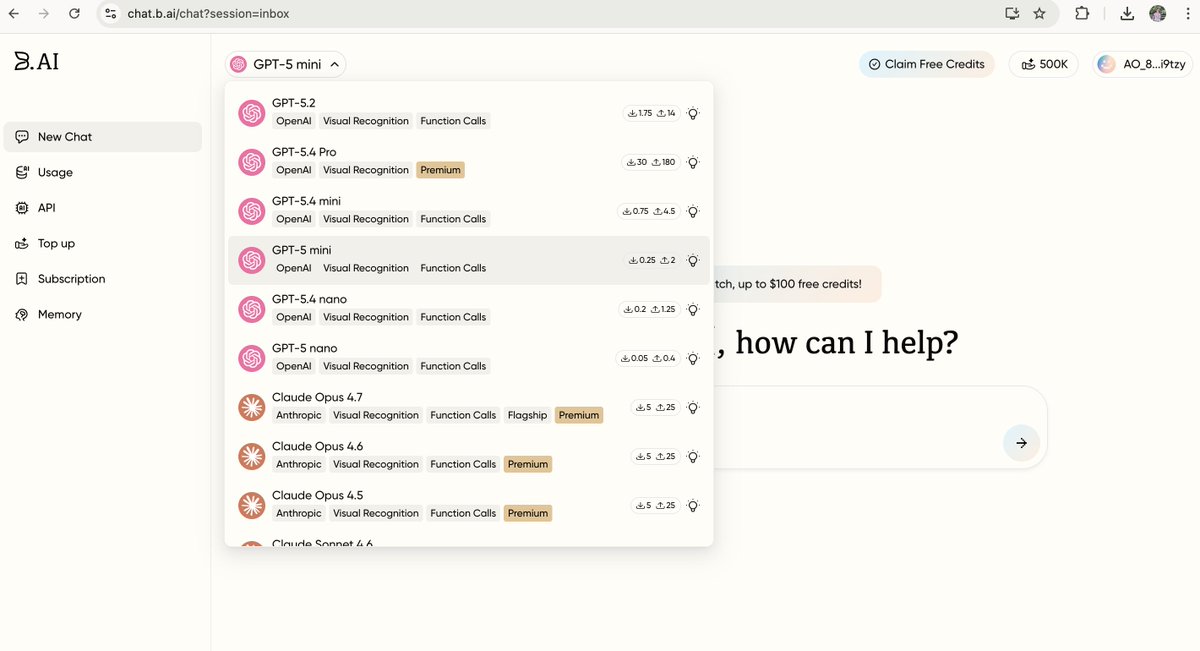Open New Chat in the sidebar
The height and width of the screenshot is (651, 1200).
[103, 137]
